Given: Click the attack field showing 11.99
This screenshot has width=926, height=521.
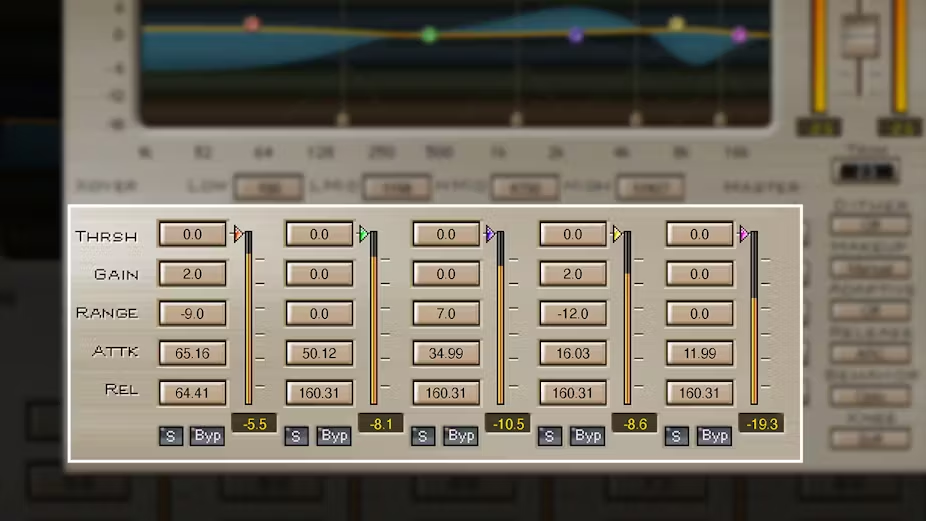Looking at the screenshot, I should point(699,353).
